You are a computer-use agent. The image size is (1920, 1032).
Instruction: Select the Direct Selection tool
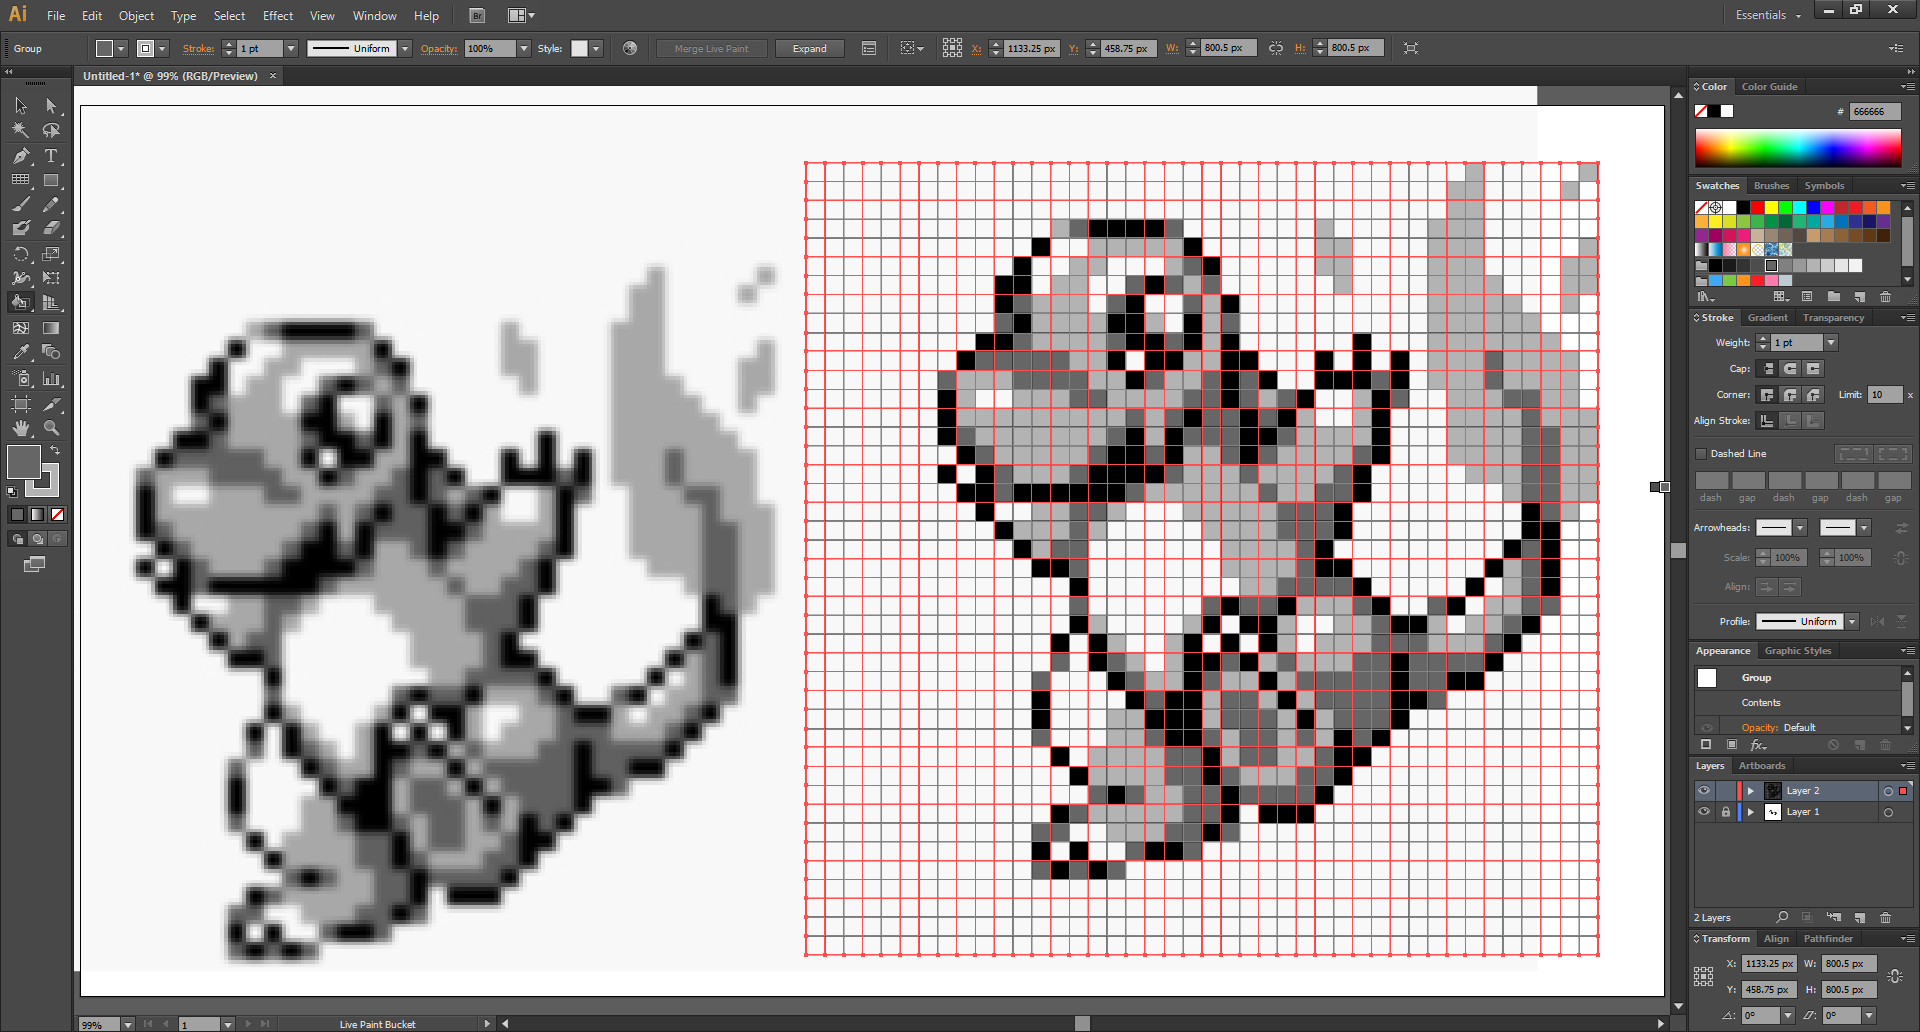(x=51, y=106)
